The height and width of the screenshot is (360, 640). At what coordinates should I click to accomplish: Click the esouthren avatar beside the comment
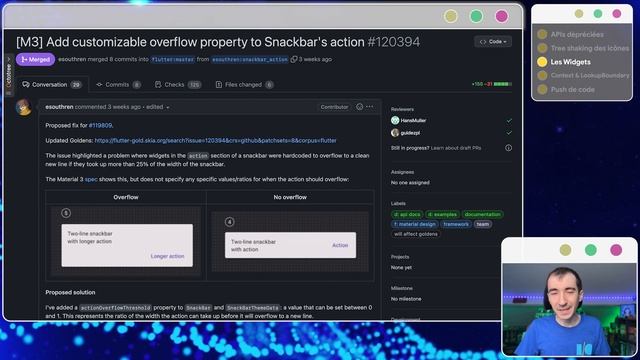tap(24, 107)
